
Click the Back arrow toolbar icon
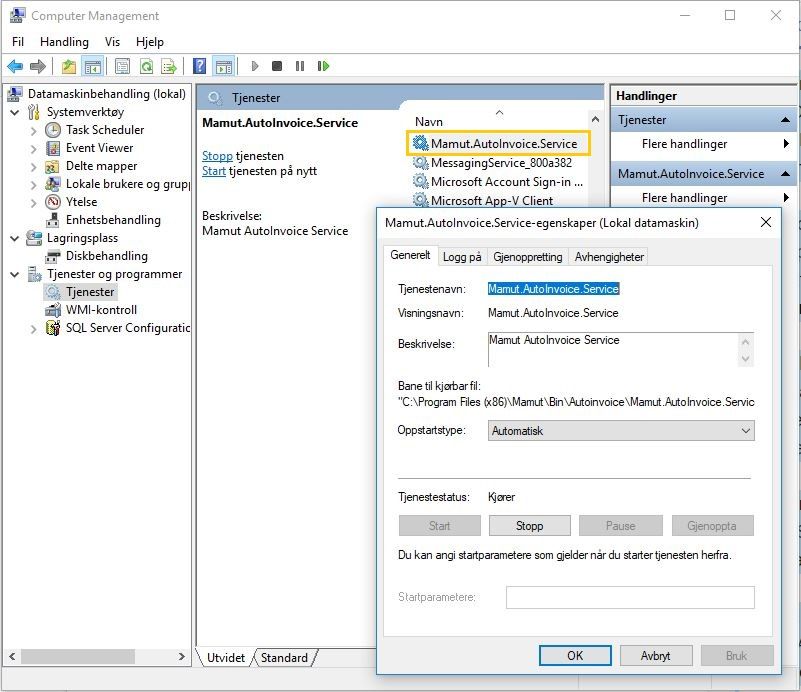(15, 66)
